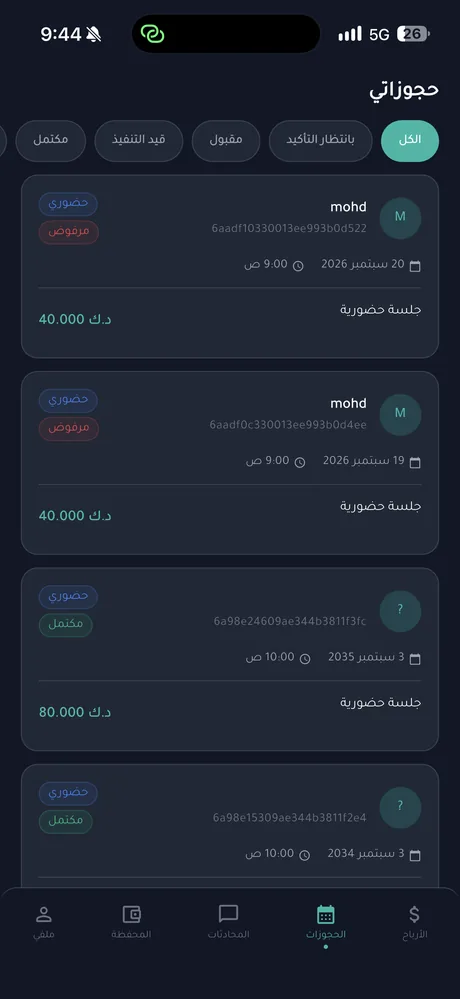Tap the M avatar on 20 سبتمبر booking
Image resolution: width=460 pixels, height=999 pixels.
pyautogui.click(x=400, y=218)
